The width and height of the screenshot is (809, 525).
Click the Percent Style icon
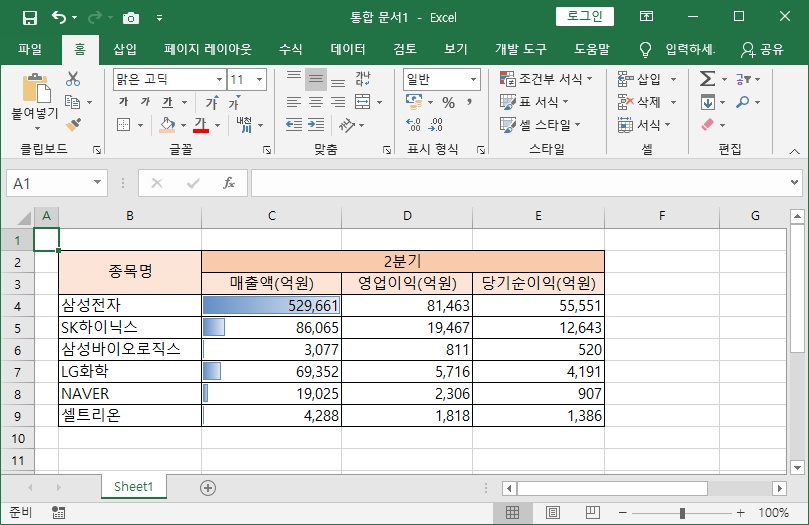pyautogui.click(x=448, y=103)
